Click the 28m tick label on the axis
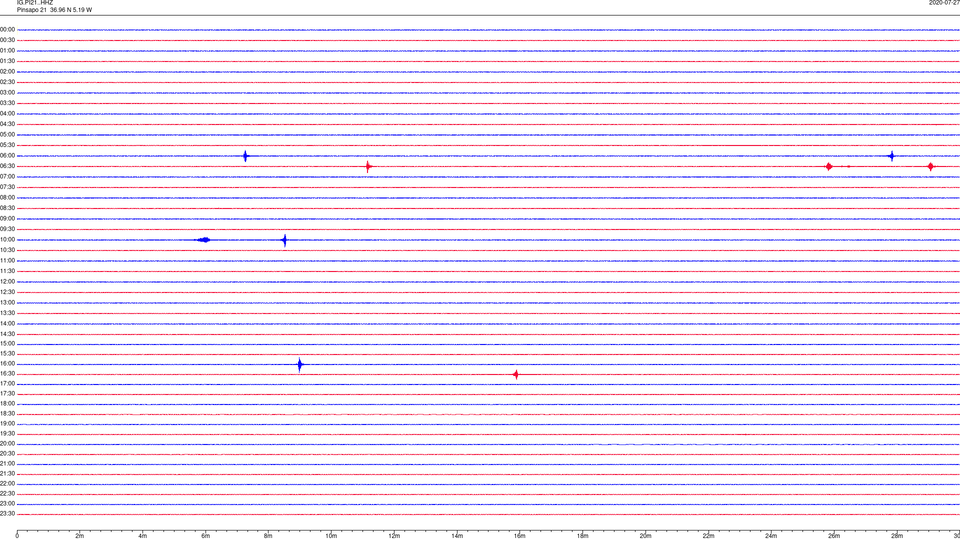 897,536
